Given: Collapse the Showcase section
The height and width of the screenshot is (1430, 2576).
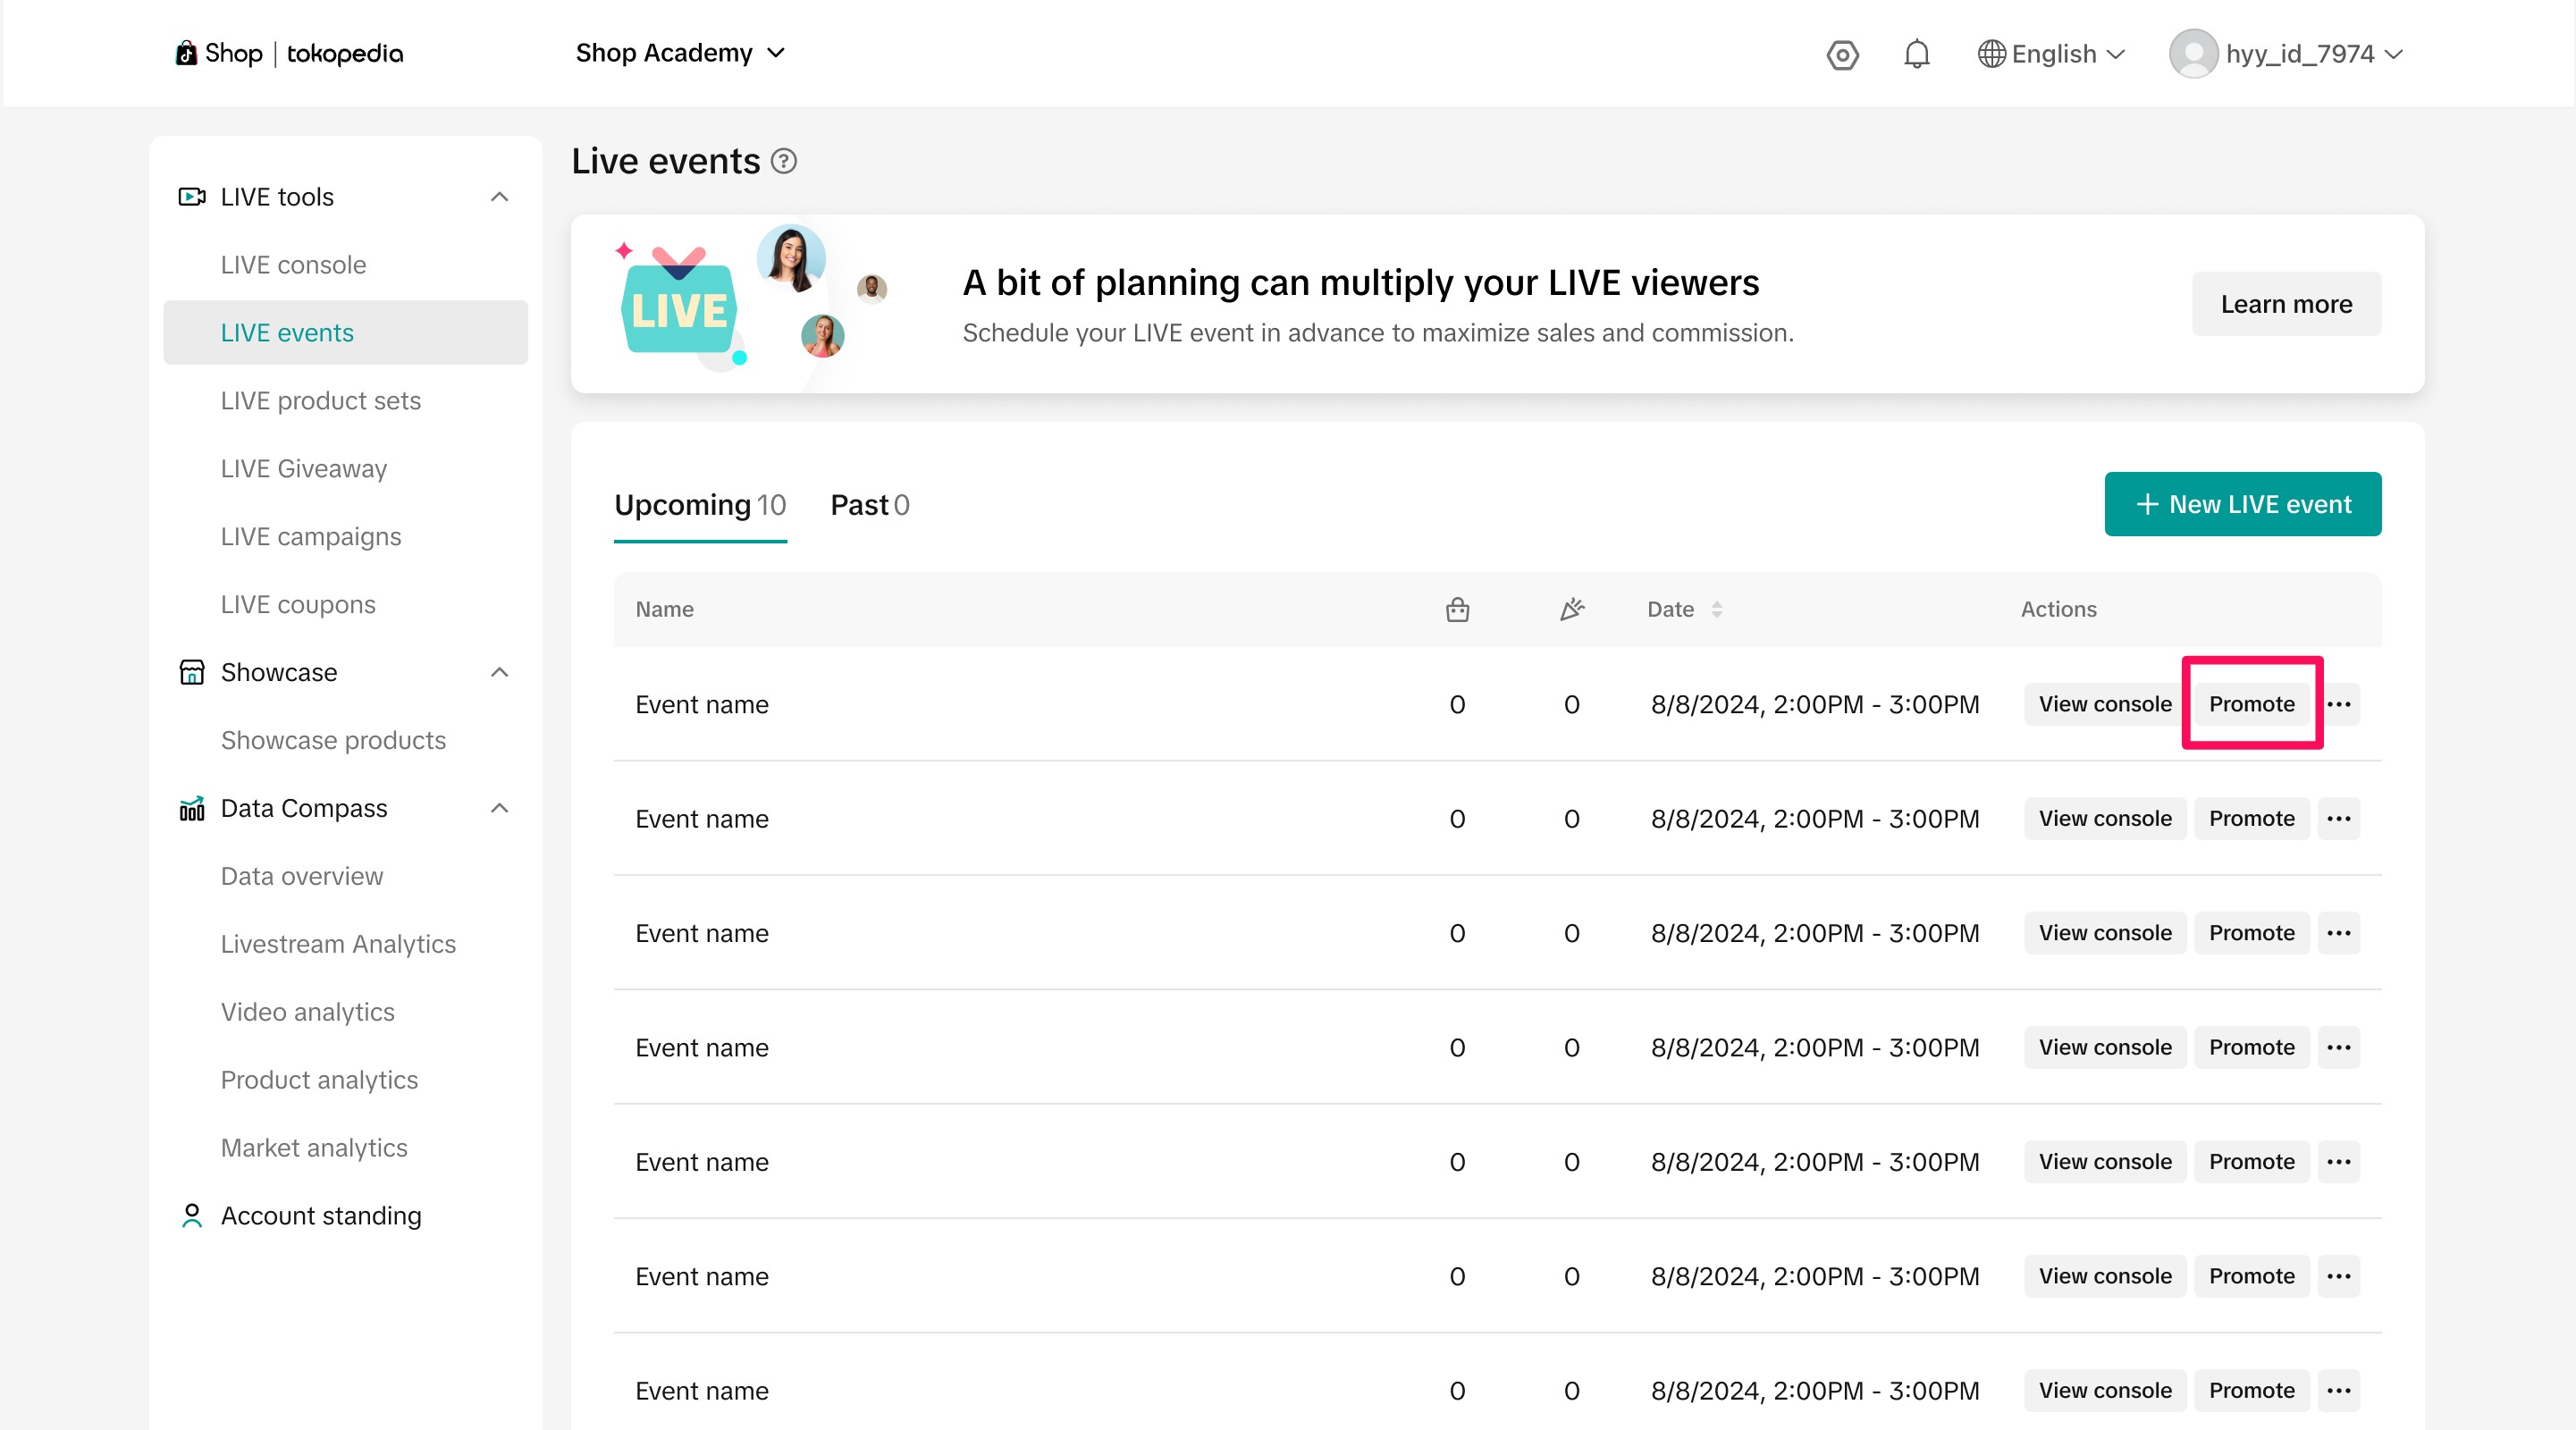Looking at the screenshot, I should (x=499, y=672).
